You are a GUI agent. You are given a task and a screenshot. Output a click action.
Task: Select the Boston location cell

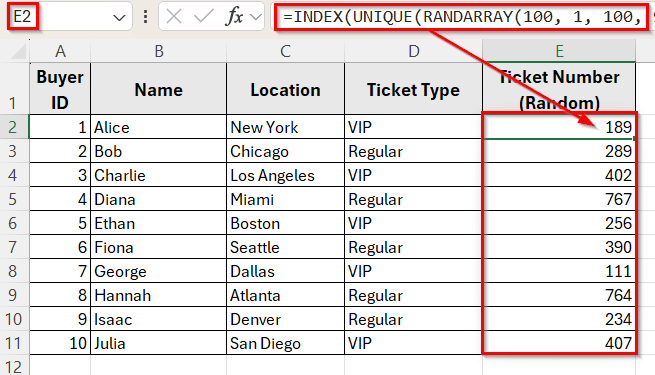point(285,223)
